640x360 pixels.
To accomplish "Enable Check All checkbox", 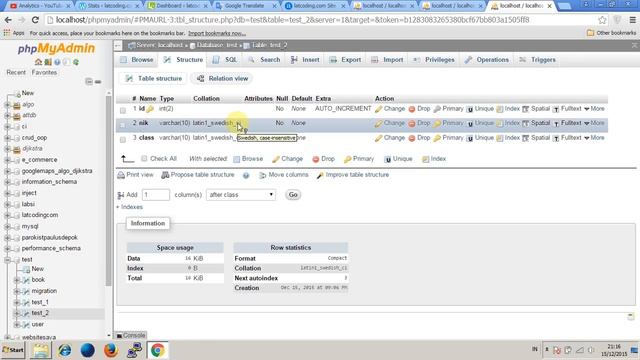I will pyautogui.click(x=144, y=158).
